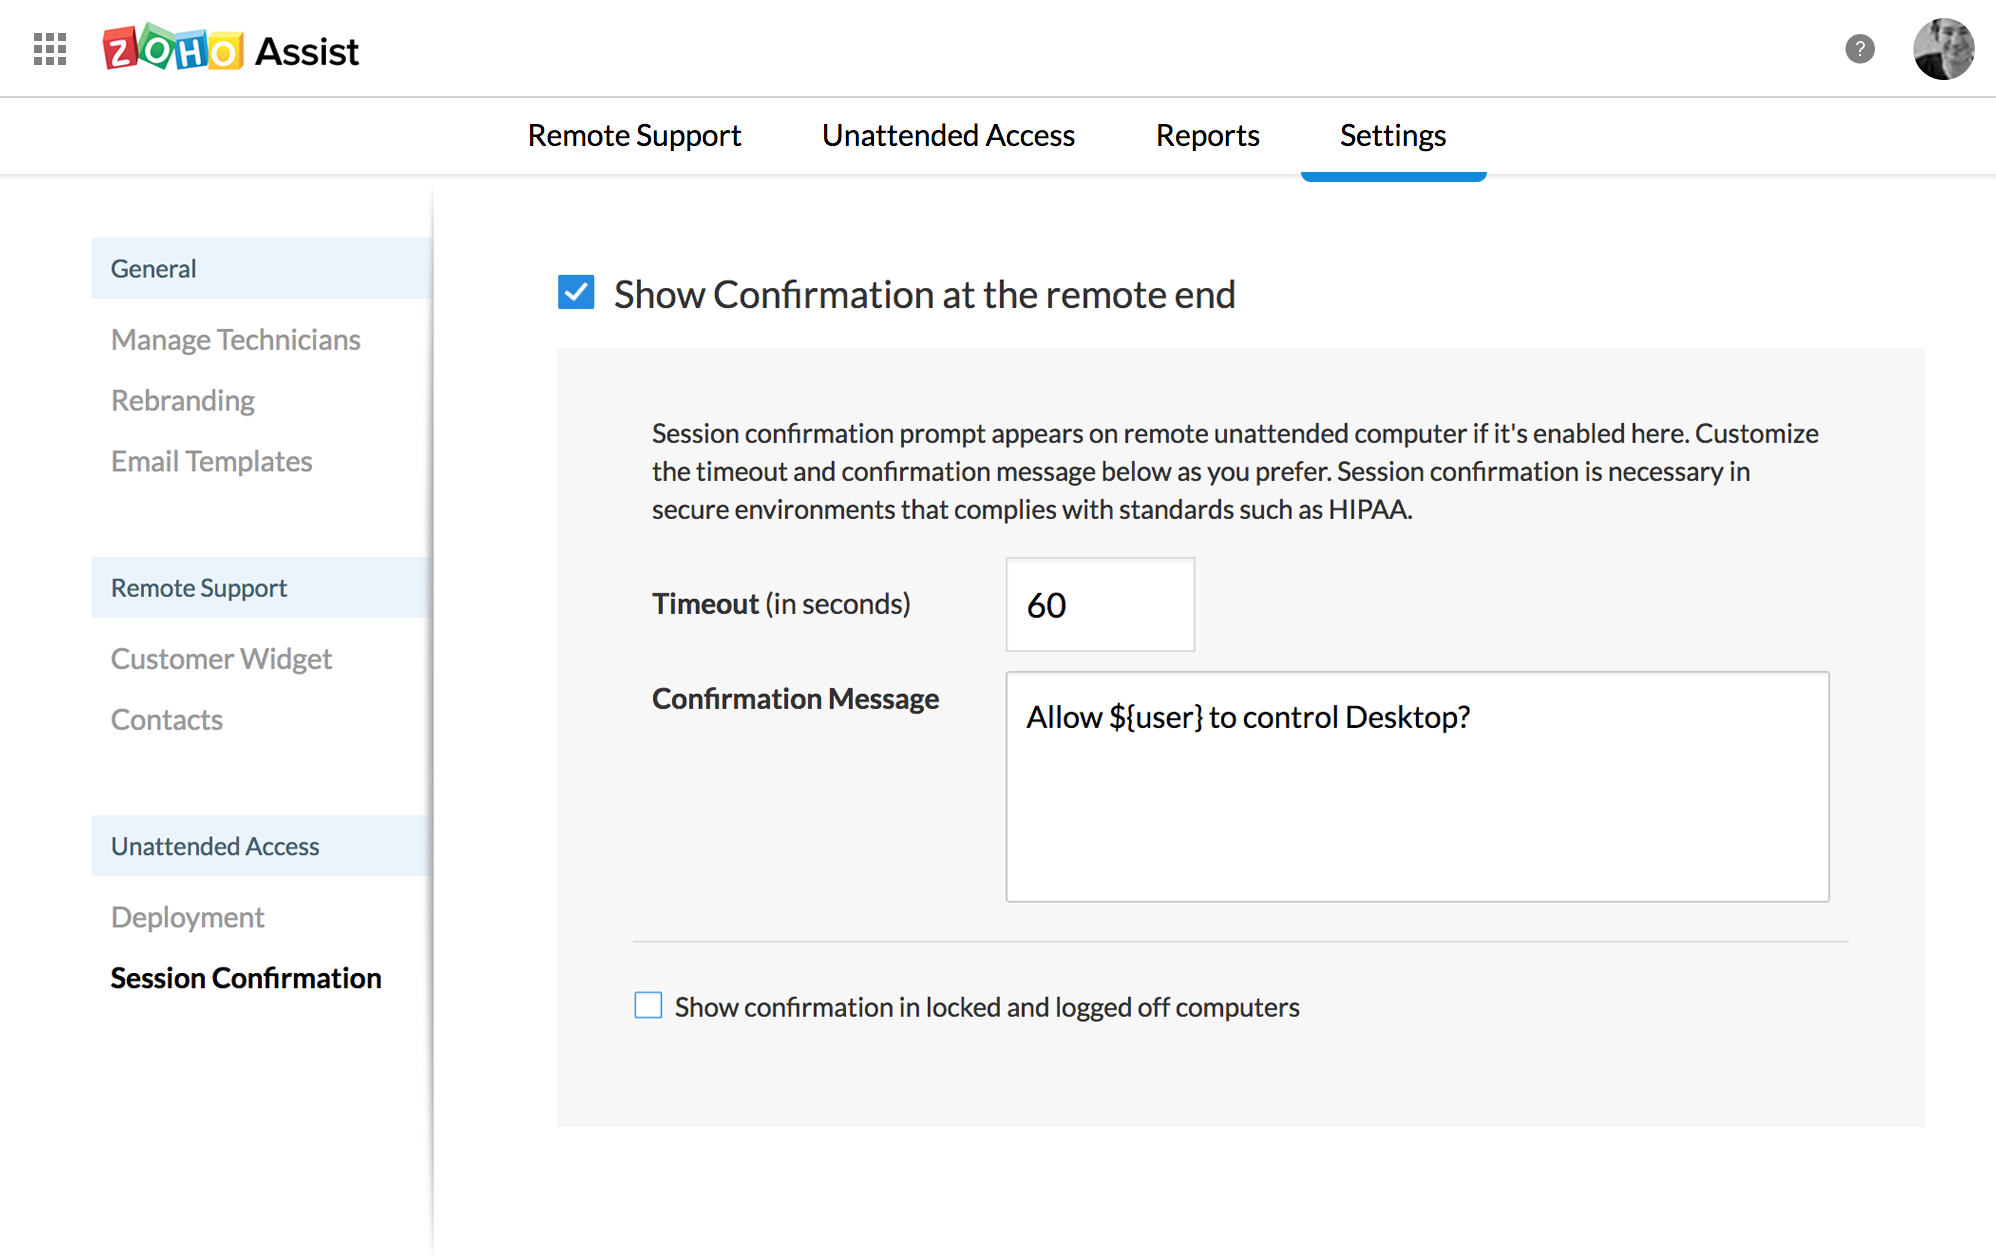This screenshot has width=1996, height=1256.
Task: Uncheck Show Confirmation at the remote end
Action: (576, 293)
